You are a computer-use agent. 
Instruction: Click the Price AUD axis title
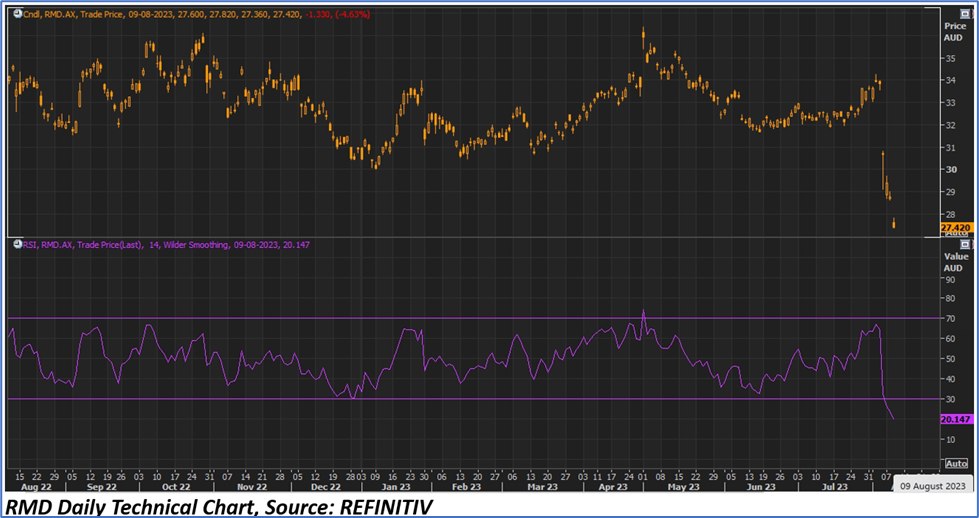(953, 32)
